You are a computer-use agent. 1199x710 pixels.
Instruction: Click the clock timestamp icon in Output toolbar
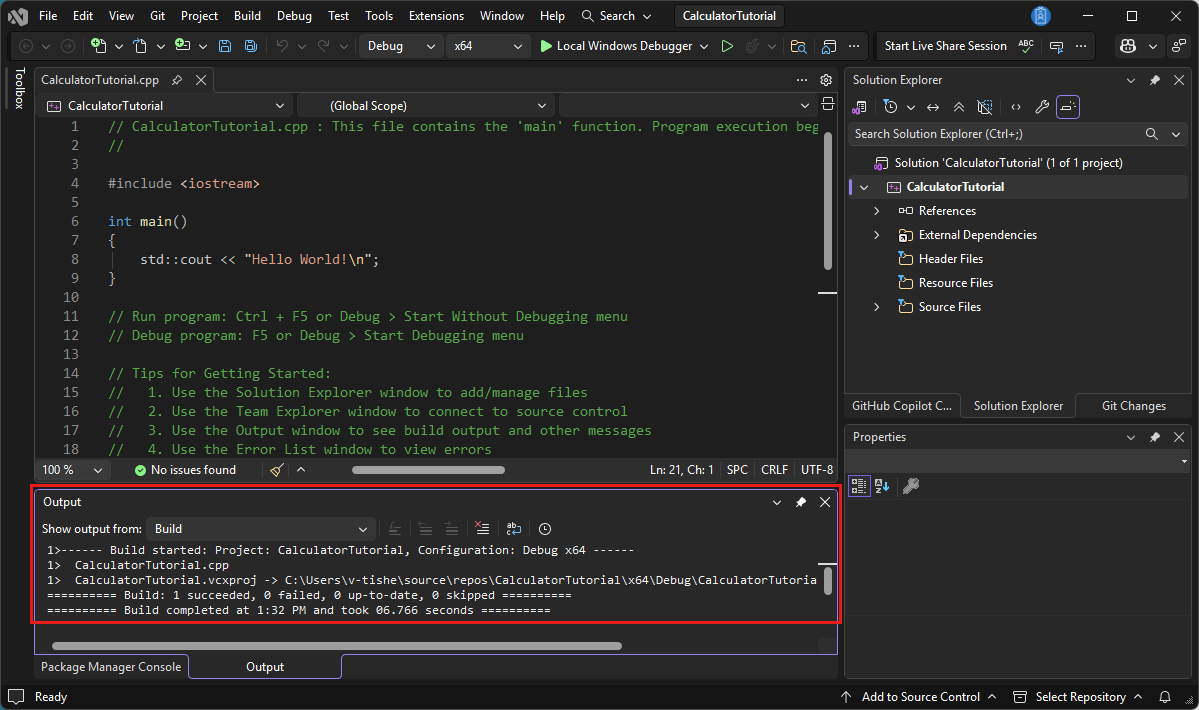point(544,529)
